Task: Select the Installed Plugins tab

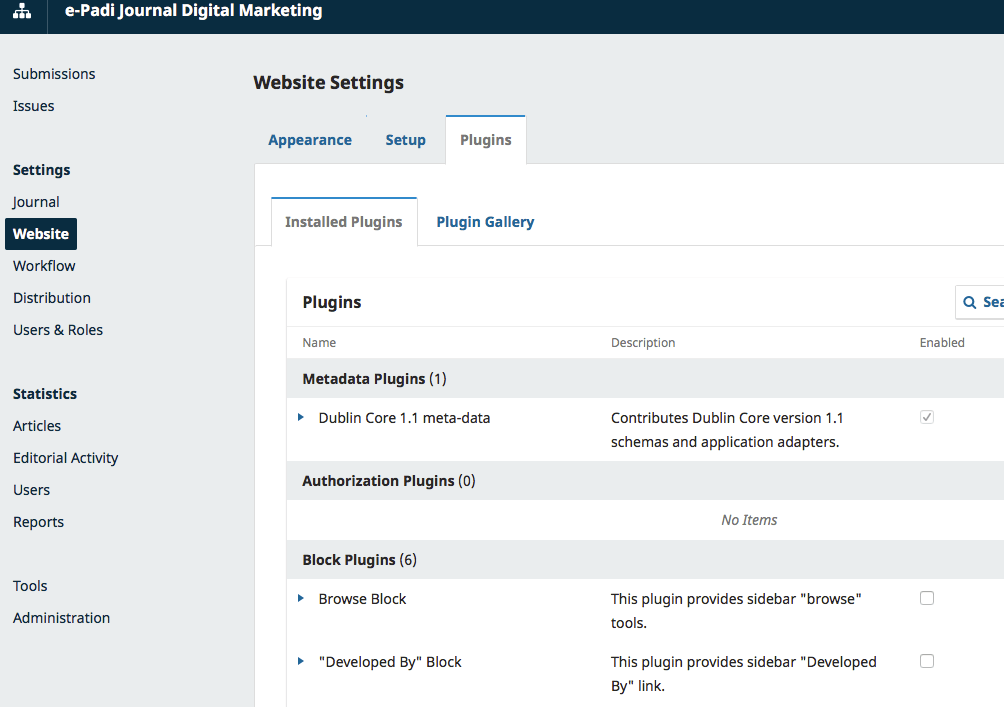Action: point(343,222)
